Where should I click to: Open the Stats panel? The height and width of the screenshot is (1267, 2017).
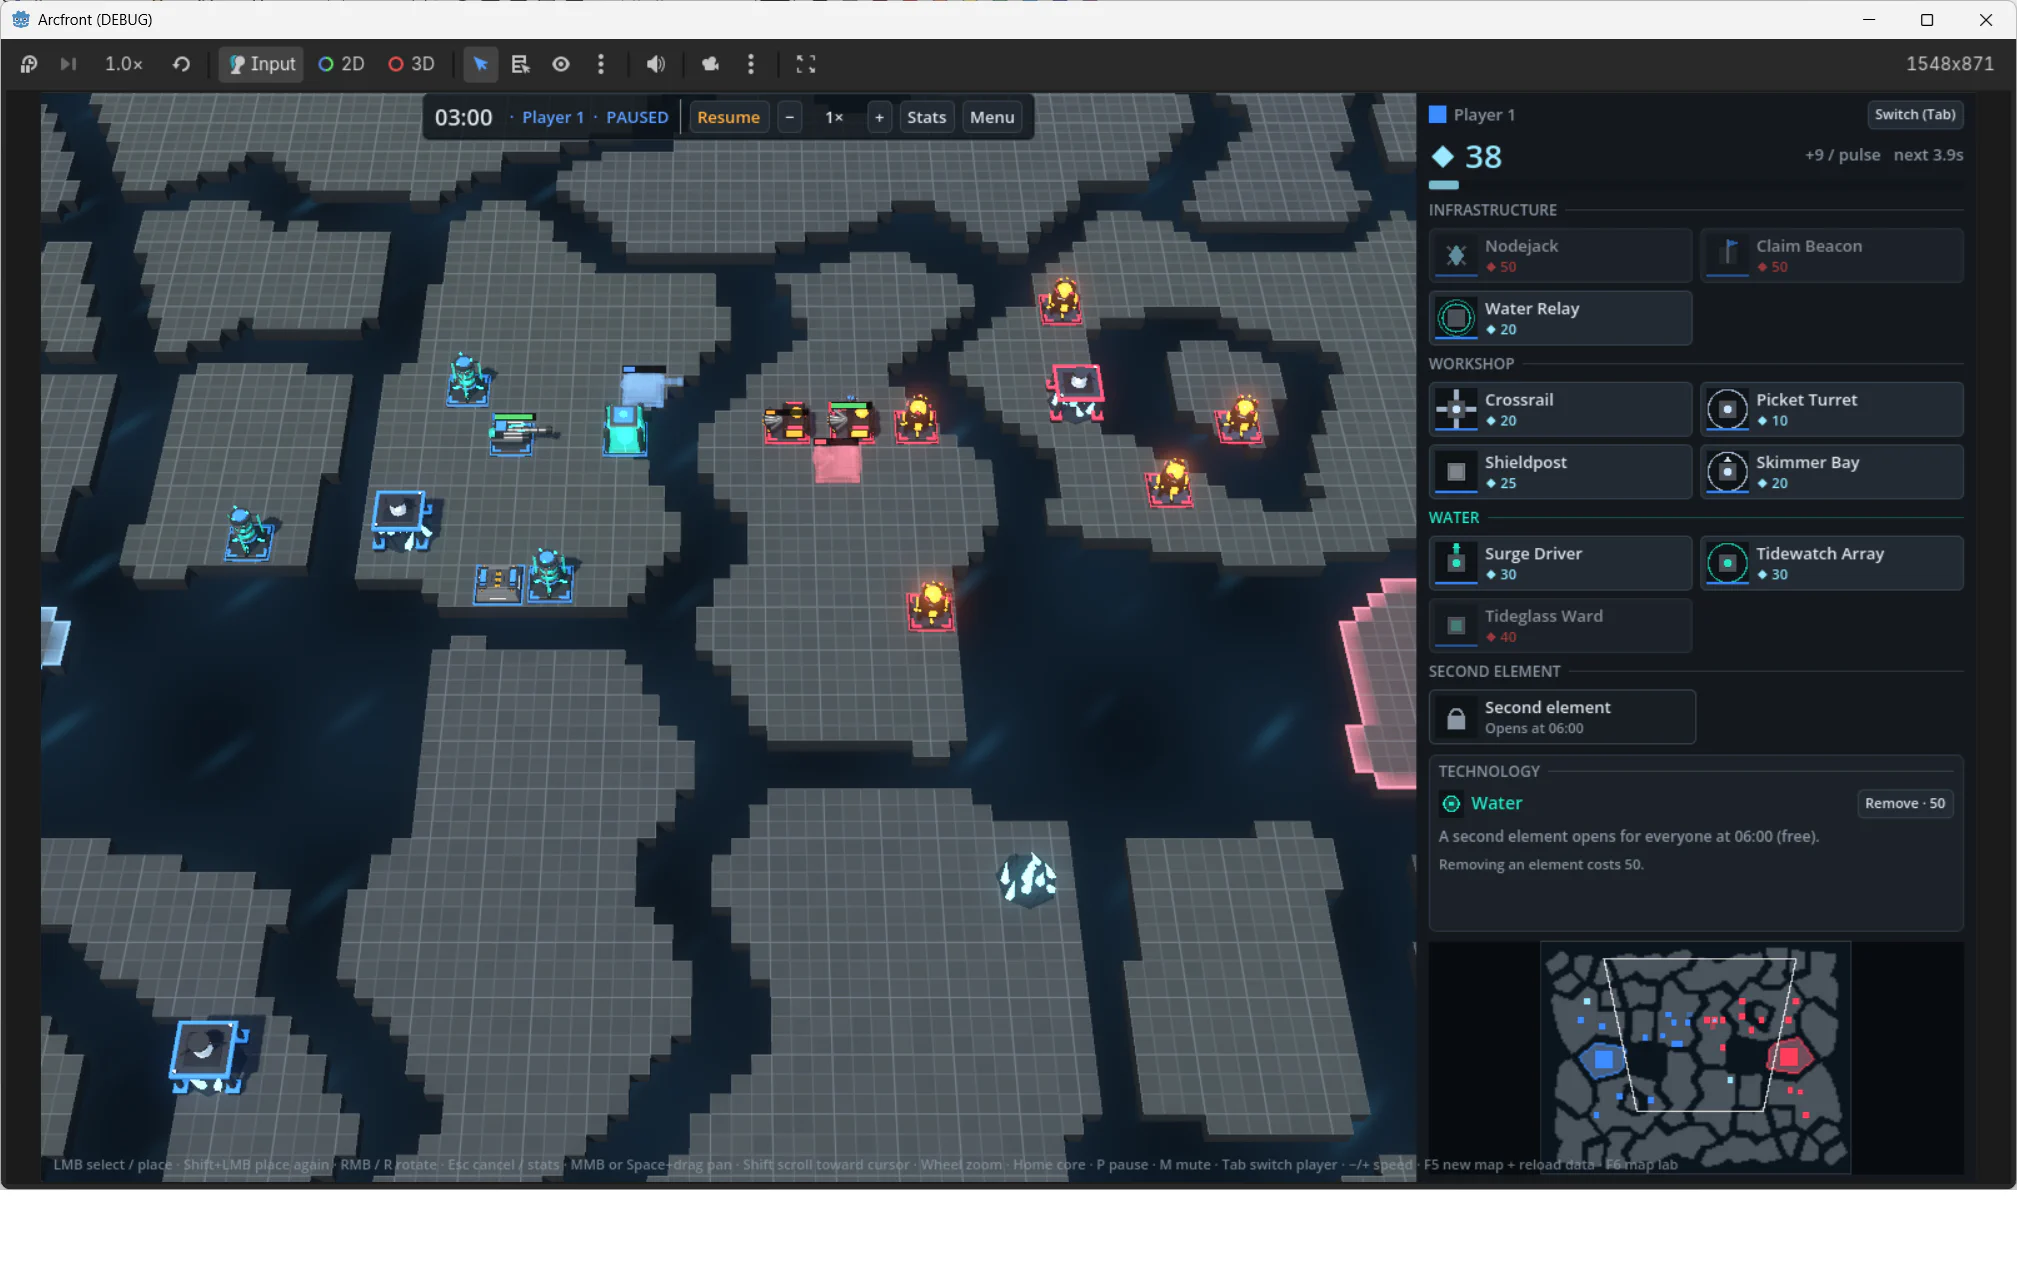coord(926,118)
